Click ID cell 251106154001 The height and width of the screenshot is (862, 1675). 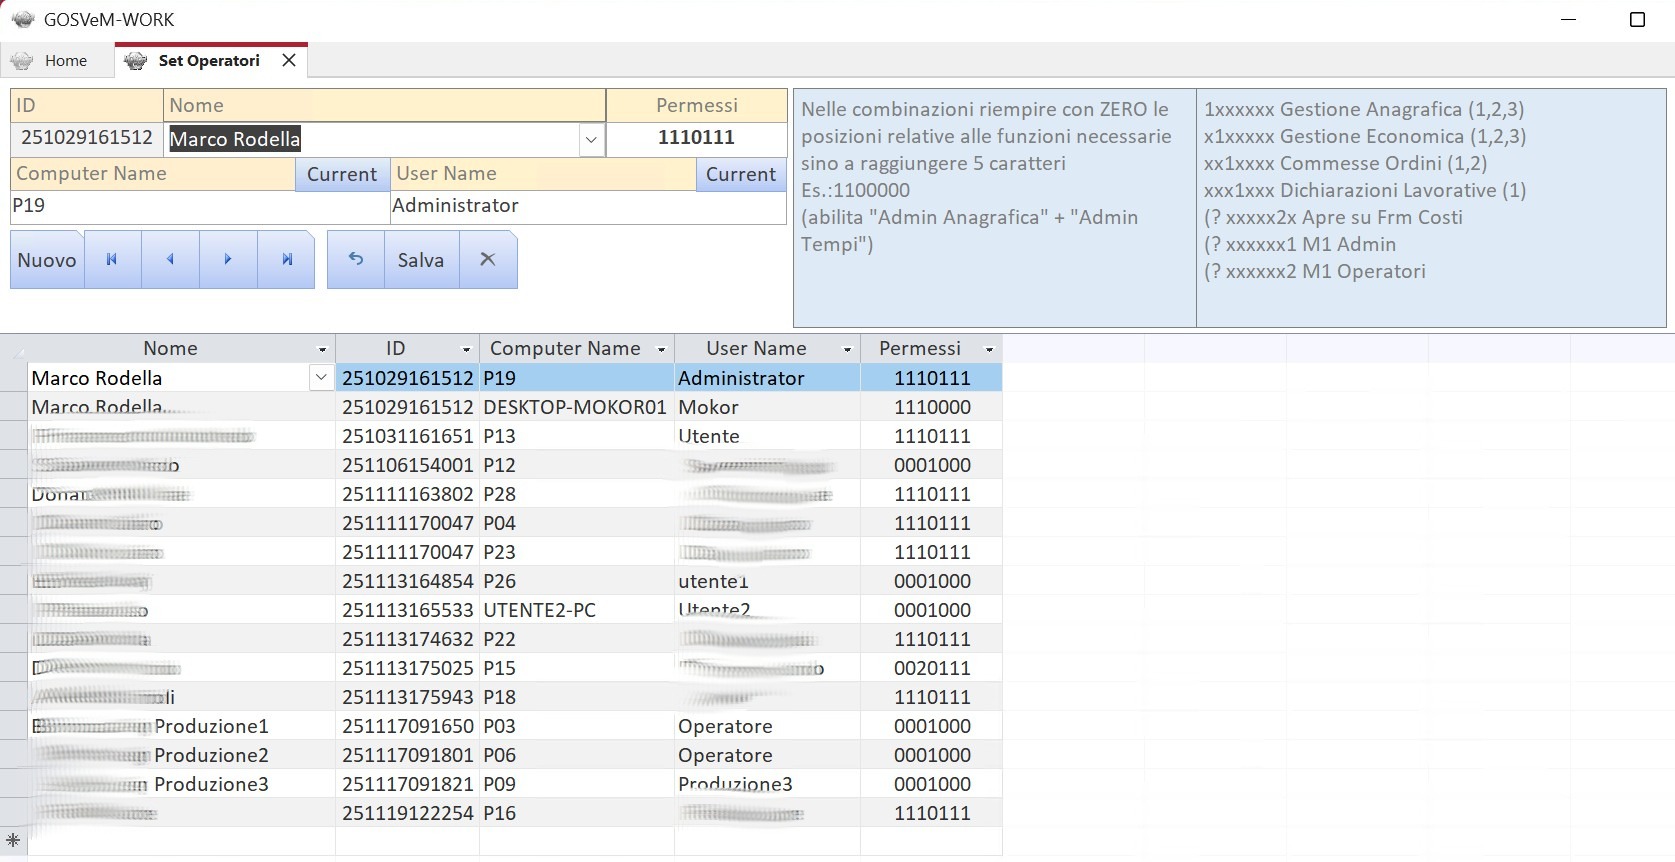tap(407, 465)
